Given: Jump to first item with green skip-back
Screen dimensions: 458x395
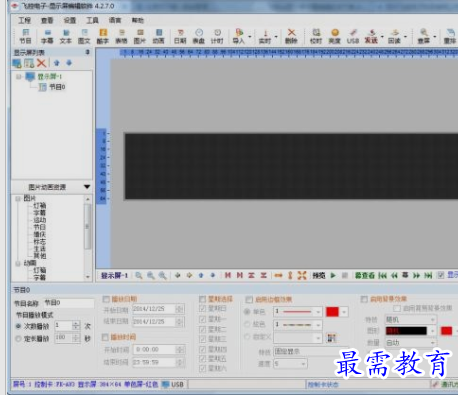Looking at the screenshot, I should pyautogui.click(x=383, y=275).
